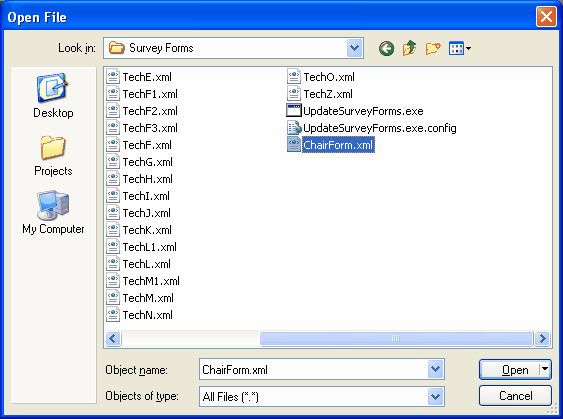Click inside the Object name text field
Image resolution: width=563 pixels, height=419 pixels.
point(313,369)
